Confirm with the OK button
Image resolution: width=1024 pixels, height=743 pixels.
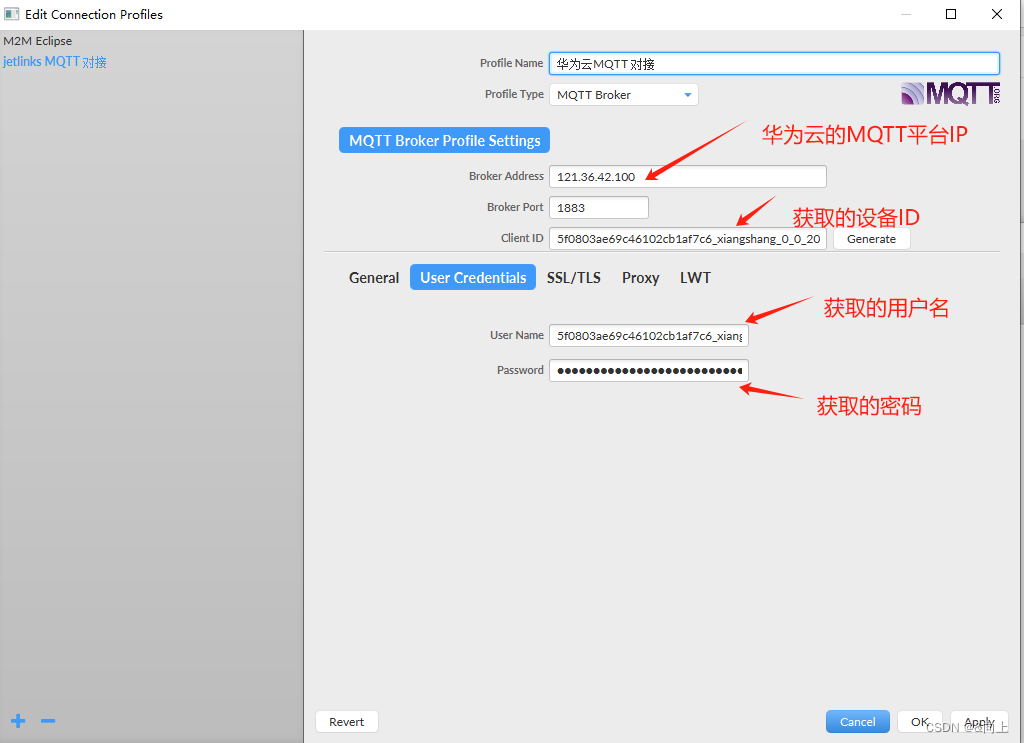[x=920, y=721]
